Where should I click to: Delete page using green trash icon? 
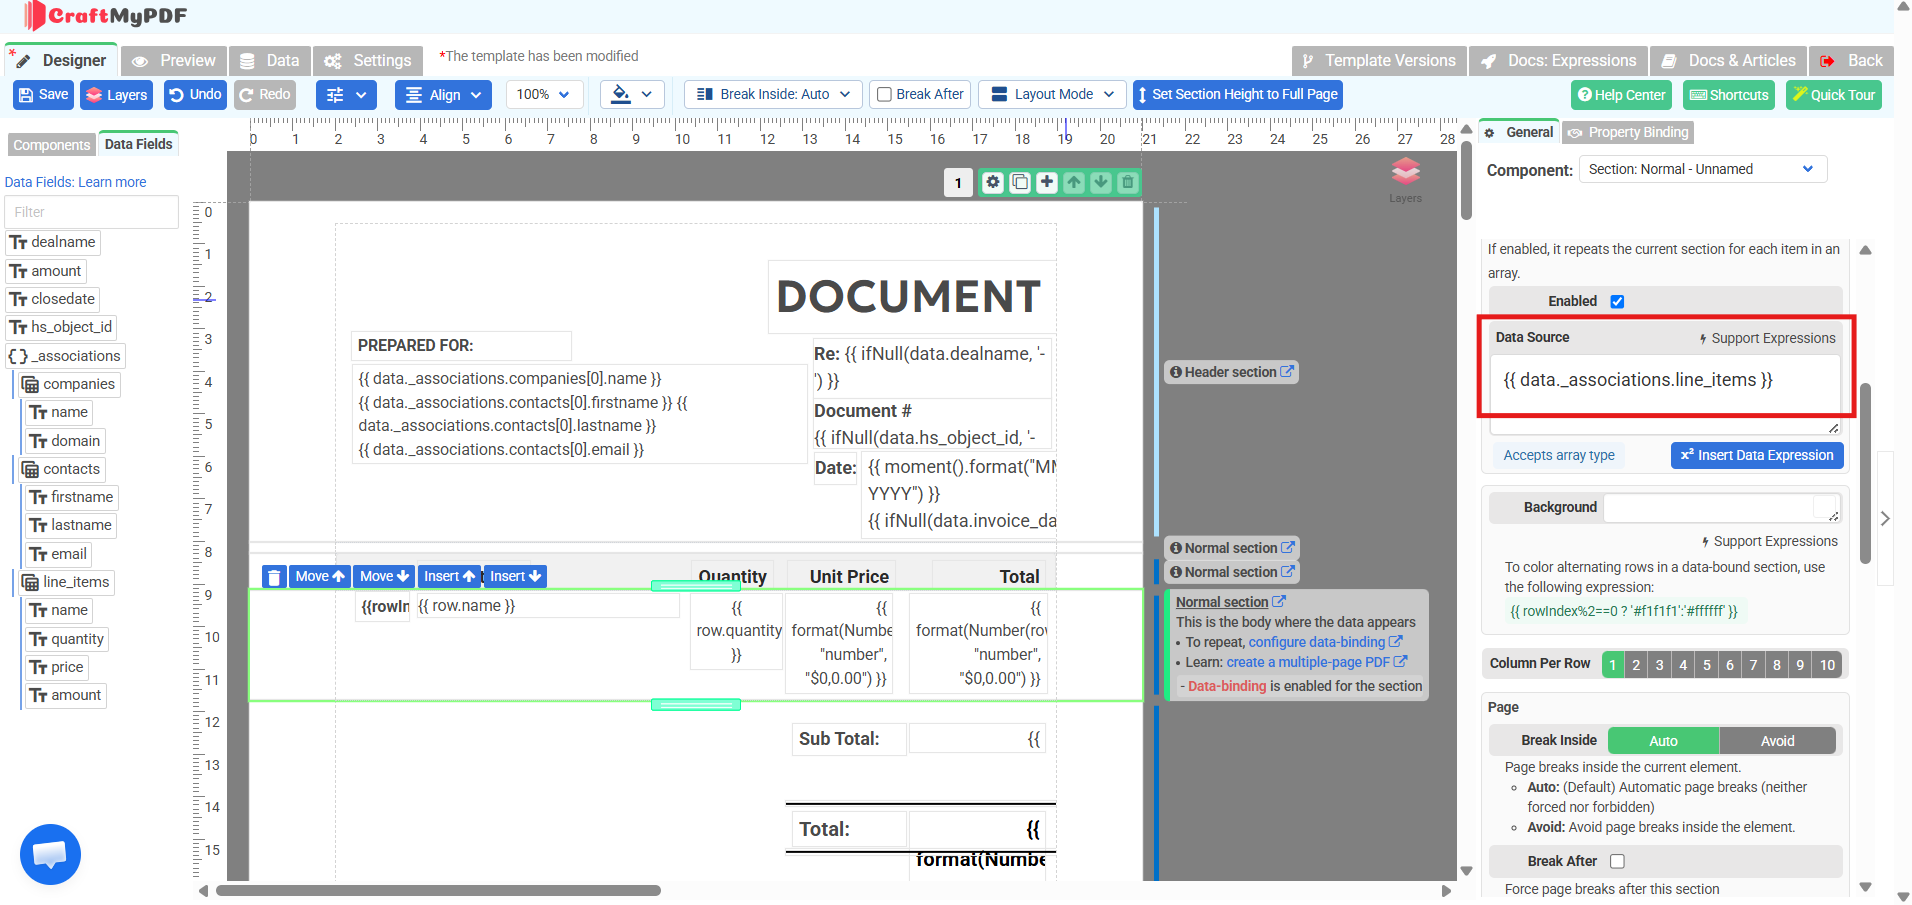1127,182
